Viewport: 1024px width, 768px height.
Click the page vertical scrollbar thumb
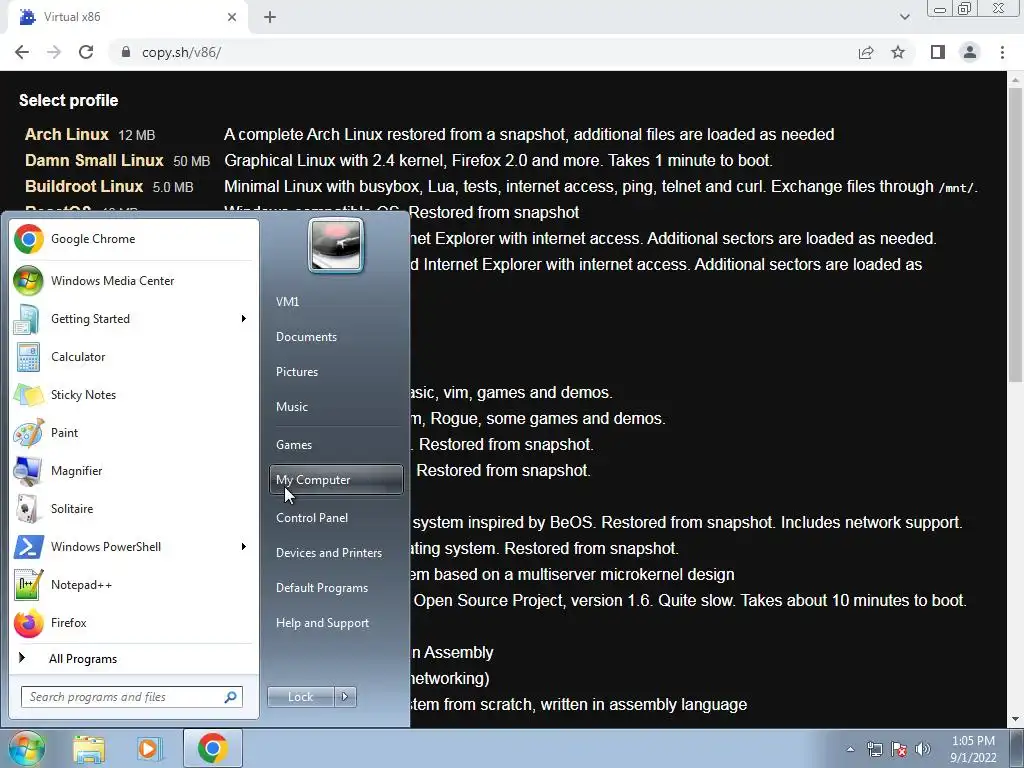(1015, 235)
